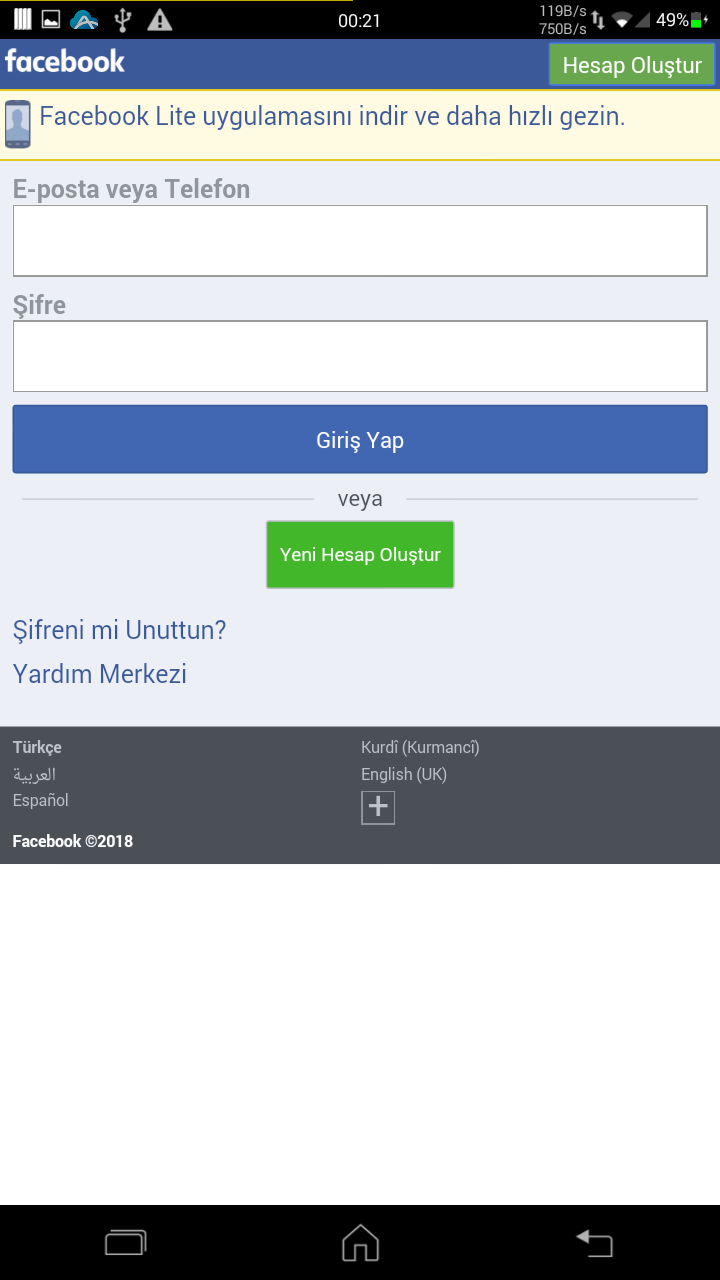720x1280 pixels.
Task: Tap the USB status bar icon
Action: (x=123, y=19)
